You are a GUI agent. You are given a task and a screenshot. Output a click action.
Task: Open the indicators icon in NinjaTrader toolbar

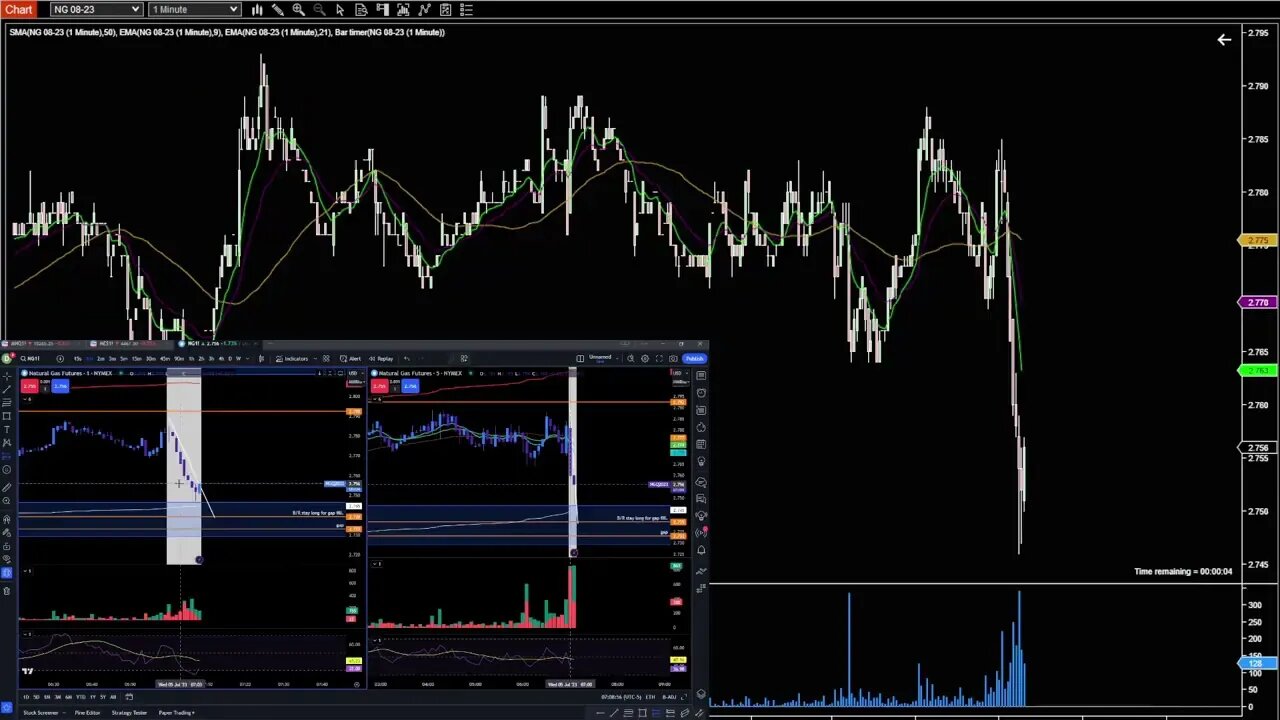(424, 9)
